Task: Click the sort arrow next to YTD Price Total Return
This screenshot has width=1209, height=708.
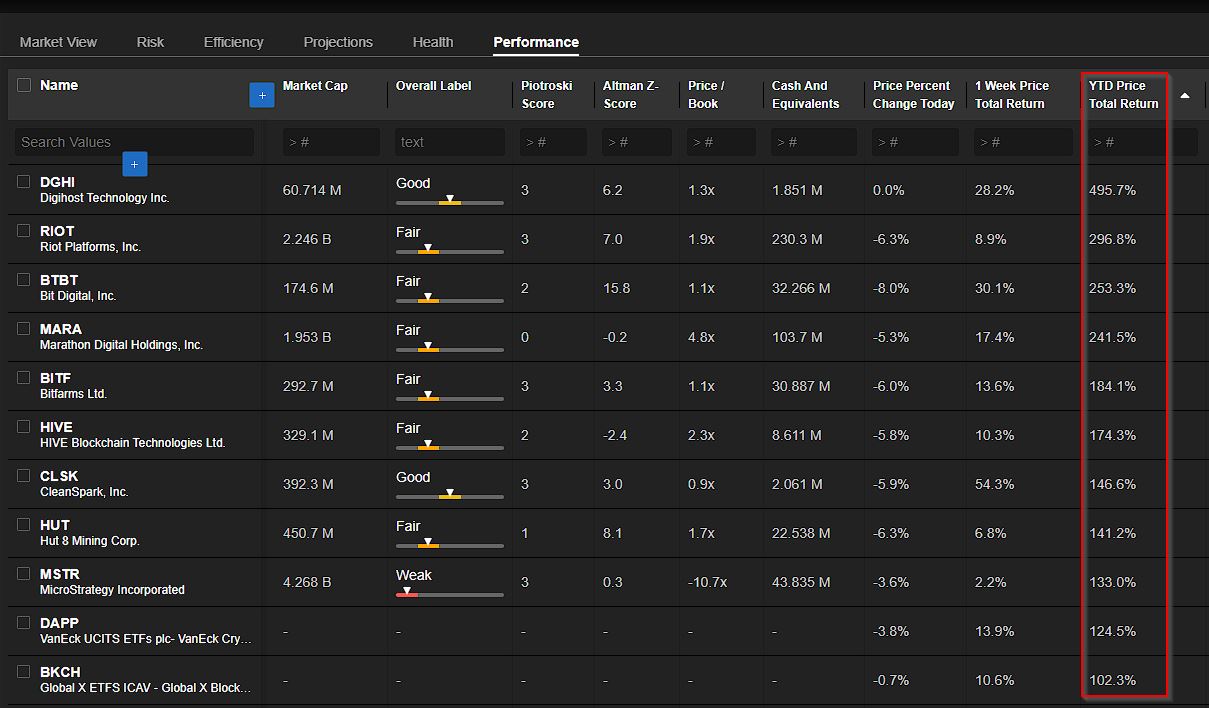Action: [1185, 95]
